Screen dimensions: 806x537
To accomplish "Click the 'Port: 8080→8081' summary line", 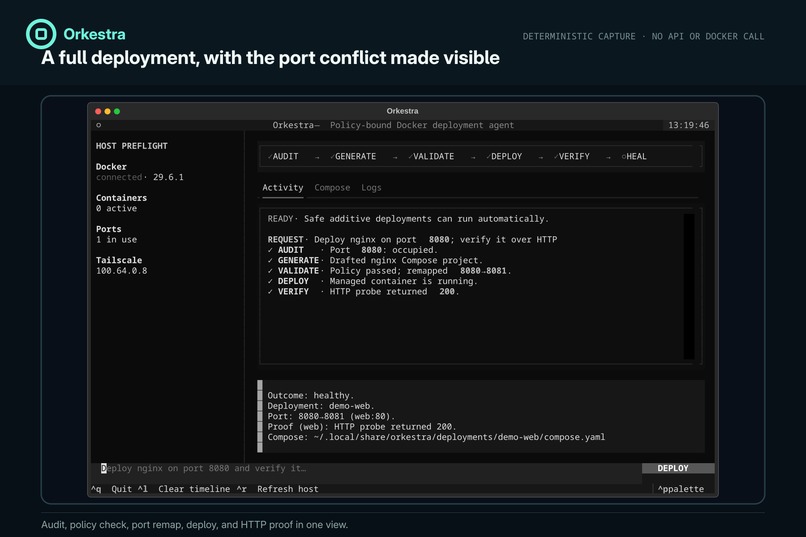I will [331, 416].
